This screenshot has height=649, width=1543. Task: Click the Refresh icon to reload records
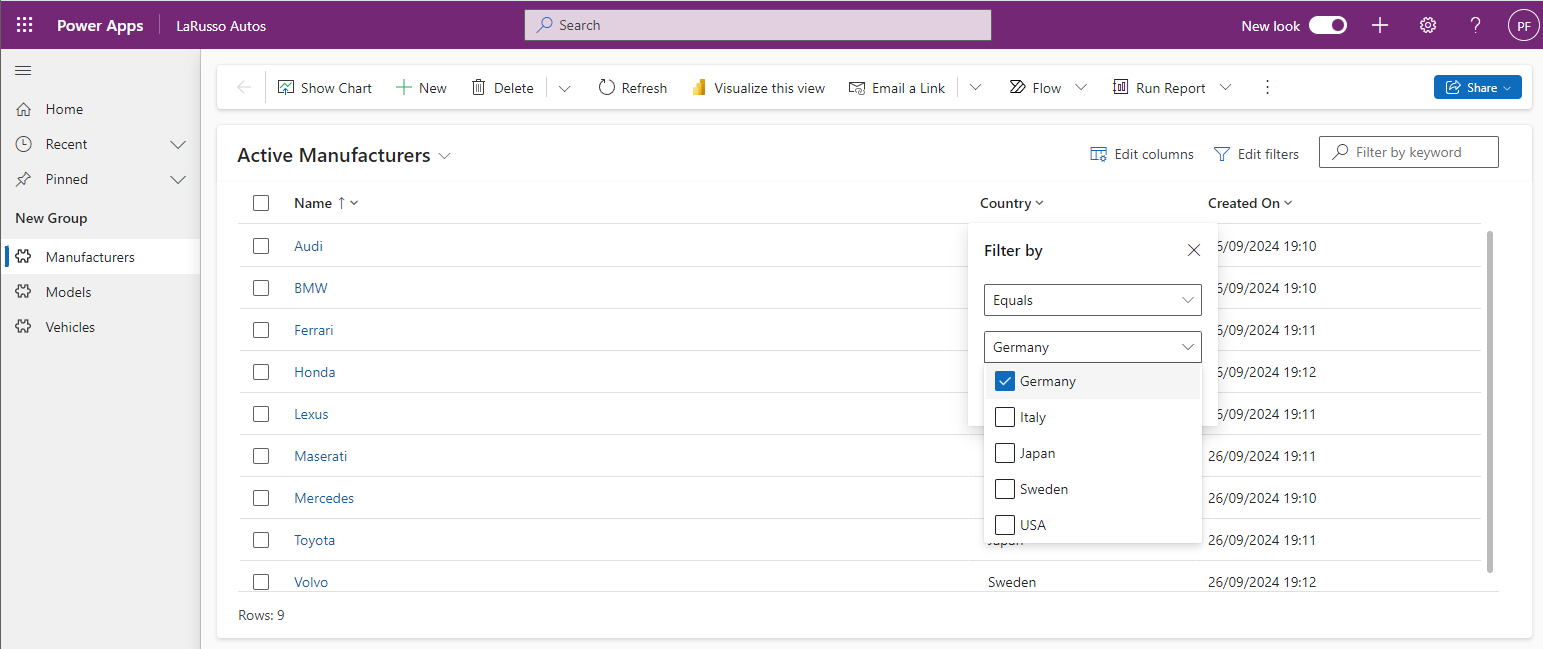click(608, 87)
